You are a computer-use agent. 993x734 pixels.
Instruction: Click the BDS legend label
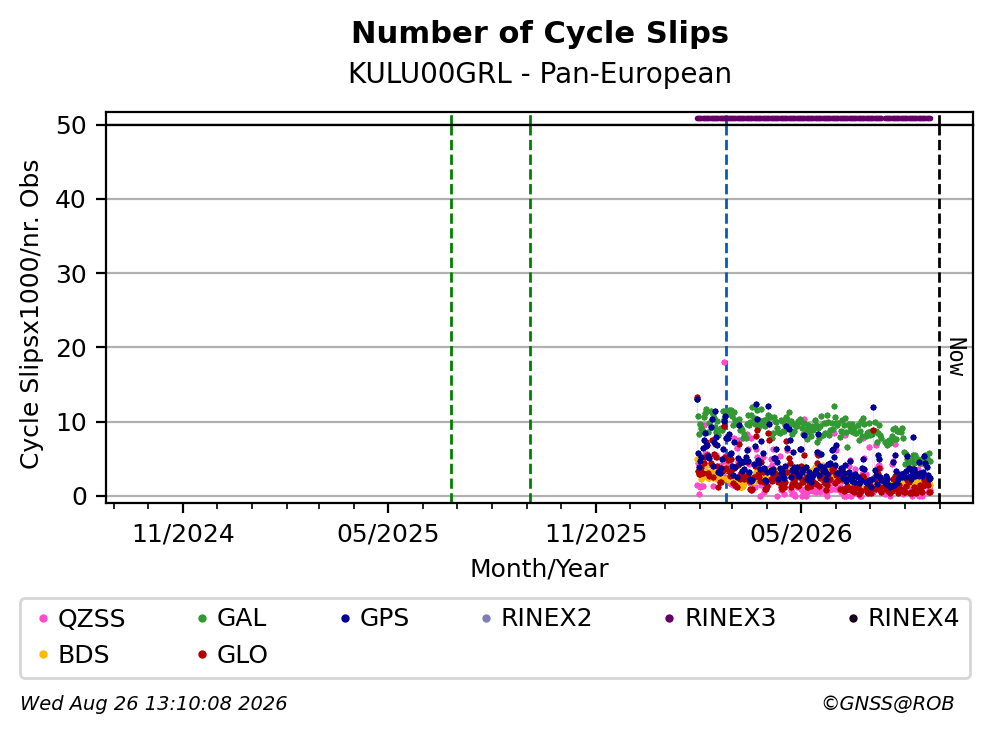[84, 655]
